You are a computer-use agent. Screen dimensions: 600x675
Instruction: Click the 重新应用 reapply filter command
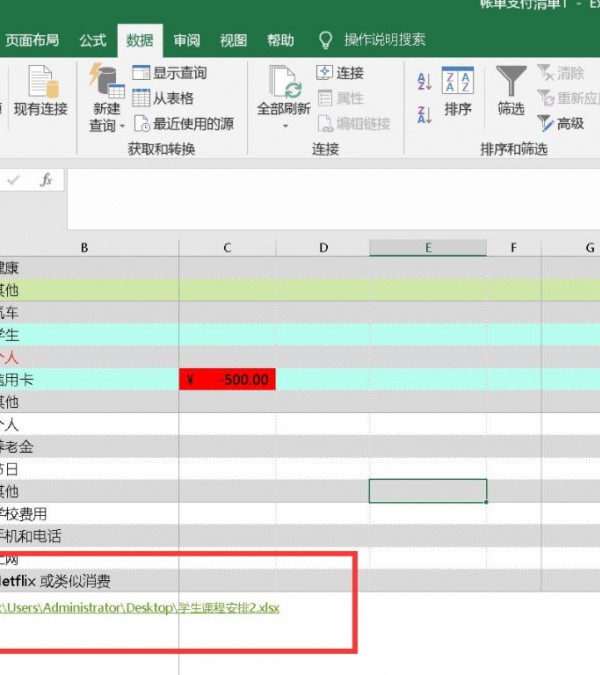[x=569, y=98]
